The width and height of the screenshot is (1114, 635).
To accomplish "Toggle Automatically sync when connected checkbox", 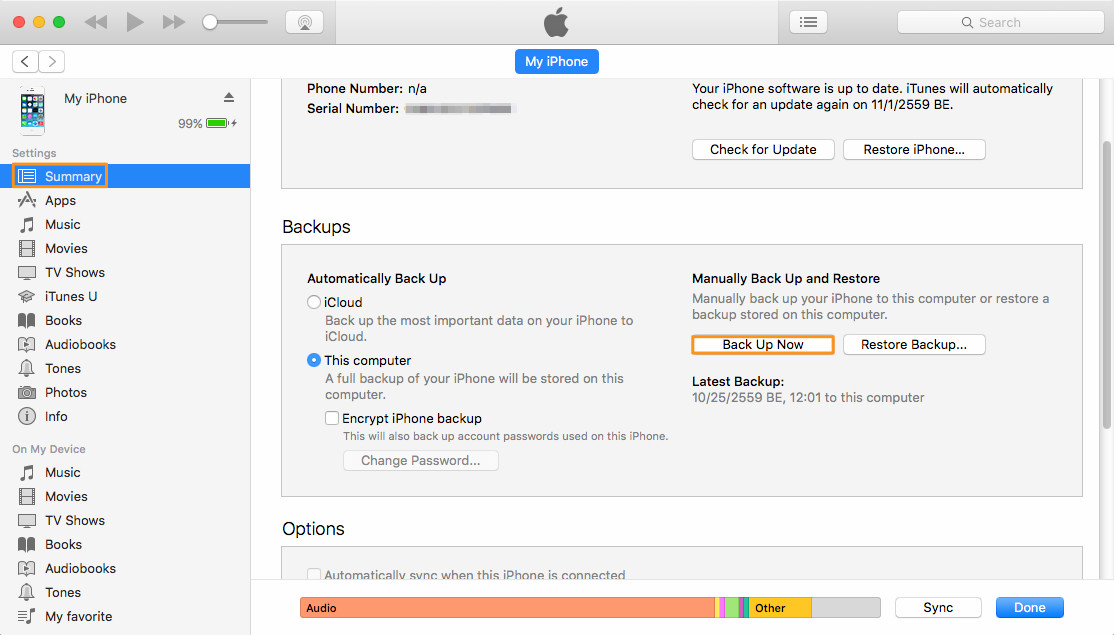I will [313, 574].
